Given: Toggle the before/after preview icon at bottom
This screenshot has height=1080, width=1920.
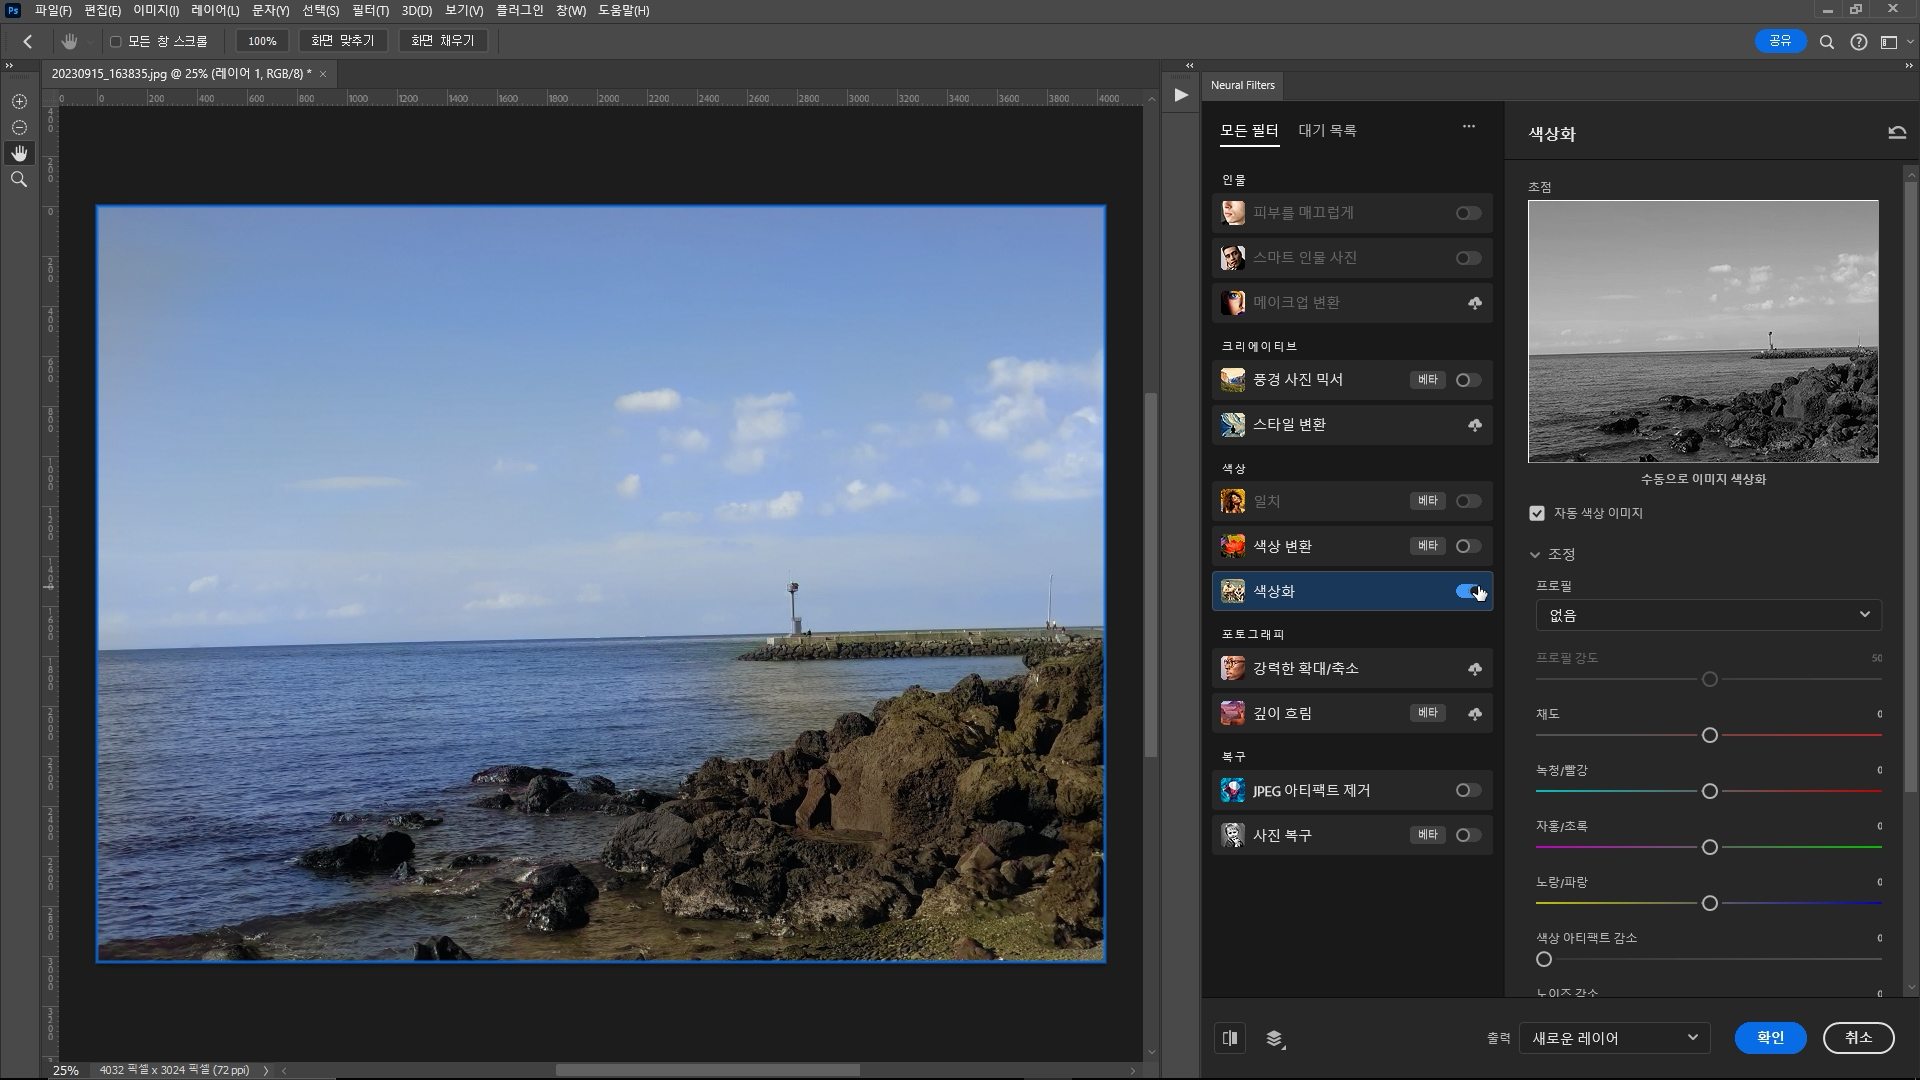Looking at the screenshot, I should 1230,1038.
